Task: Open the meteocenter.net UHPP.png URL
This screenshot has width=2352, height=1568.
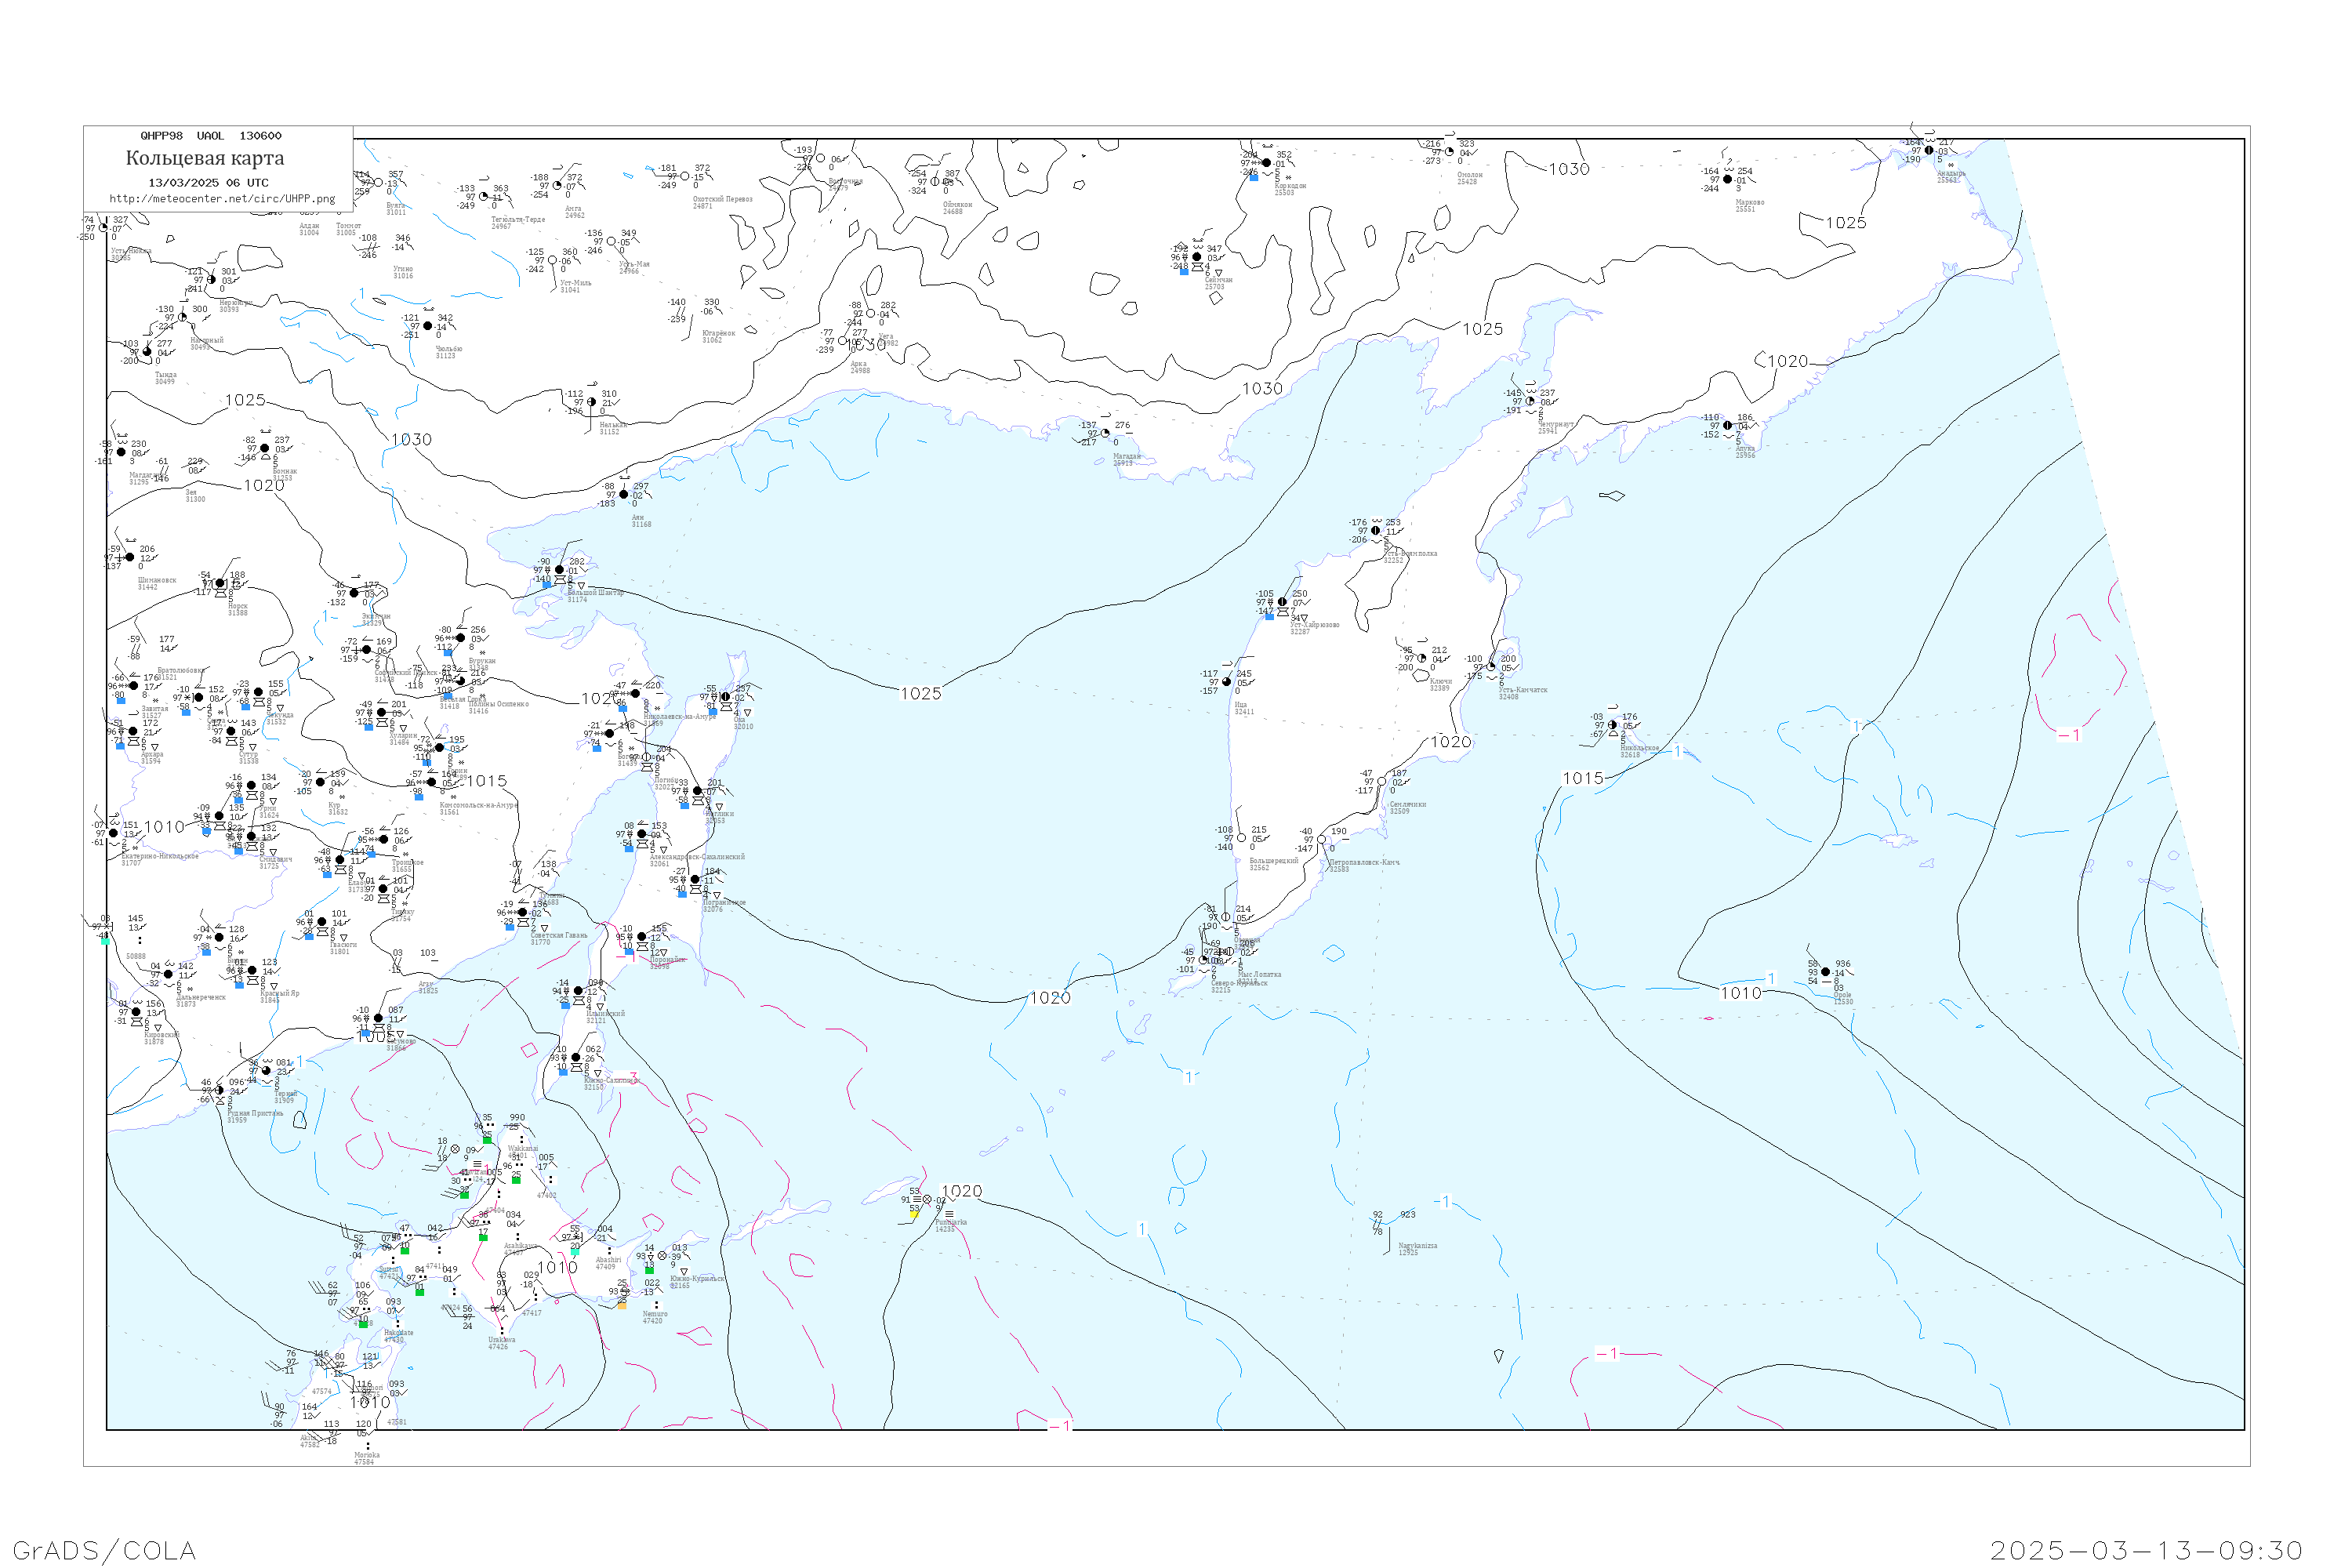Action: 222,199
